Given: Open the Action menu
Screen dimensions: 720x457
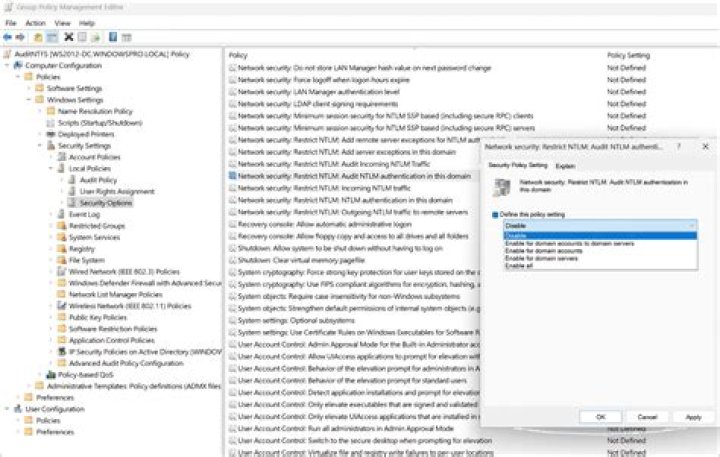Looking at the screenshot, I should click(35, 23).
